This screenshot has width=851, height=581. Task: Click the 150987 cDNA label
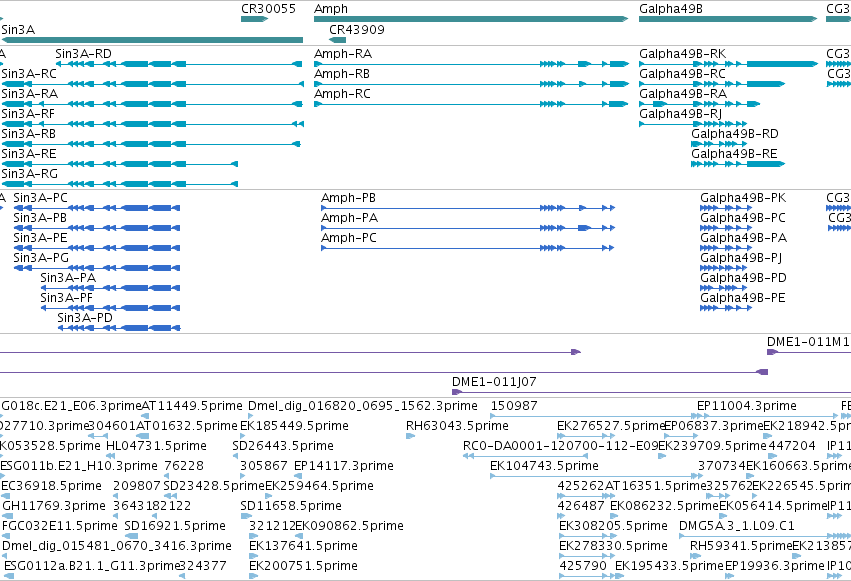[x=514, y=406]
